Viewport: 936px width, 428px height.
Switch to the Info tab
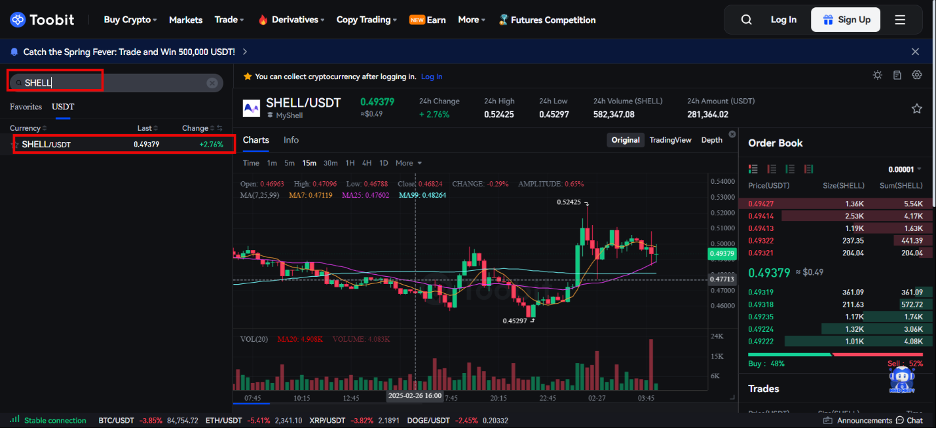291,140
